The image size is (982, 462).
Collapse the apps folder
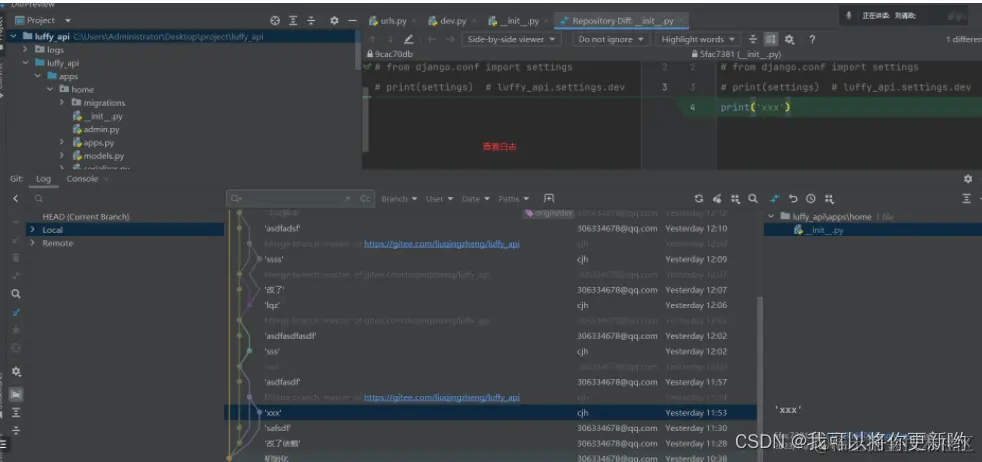point(38,76)
